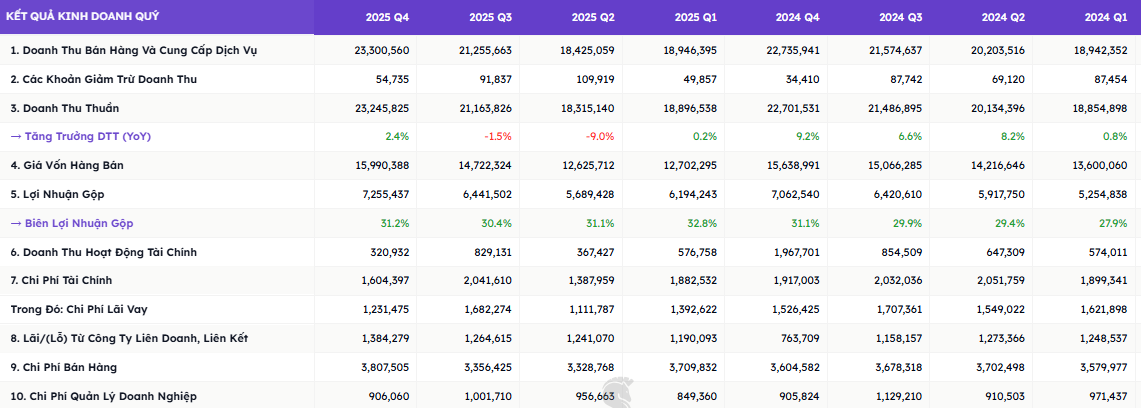This screenshot has width=1141, height=408.
Task: Click the red -9.0% growth value
Action: (x=600, y=136)
